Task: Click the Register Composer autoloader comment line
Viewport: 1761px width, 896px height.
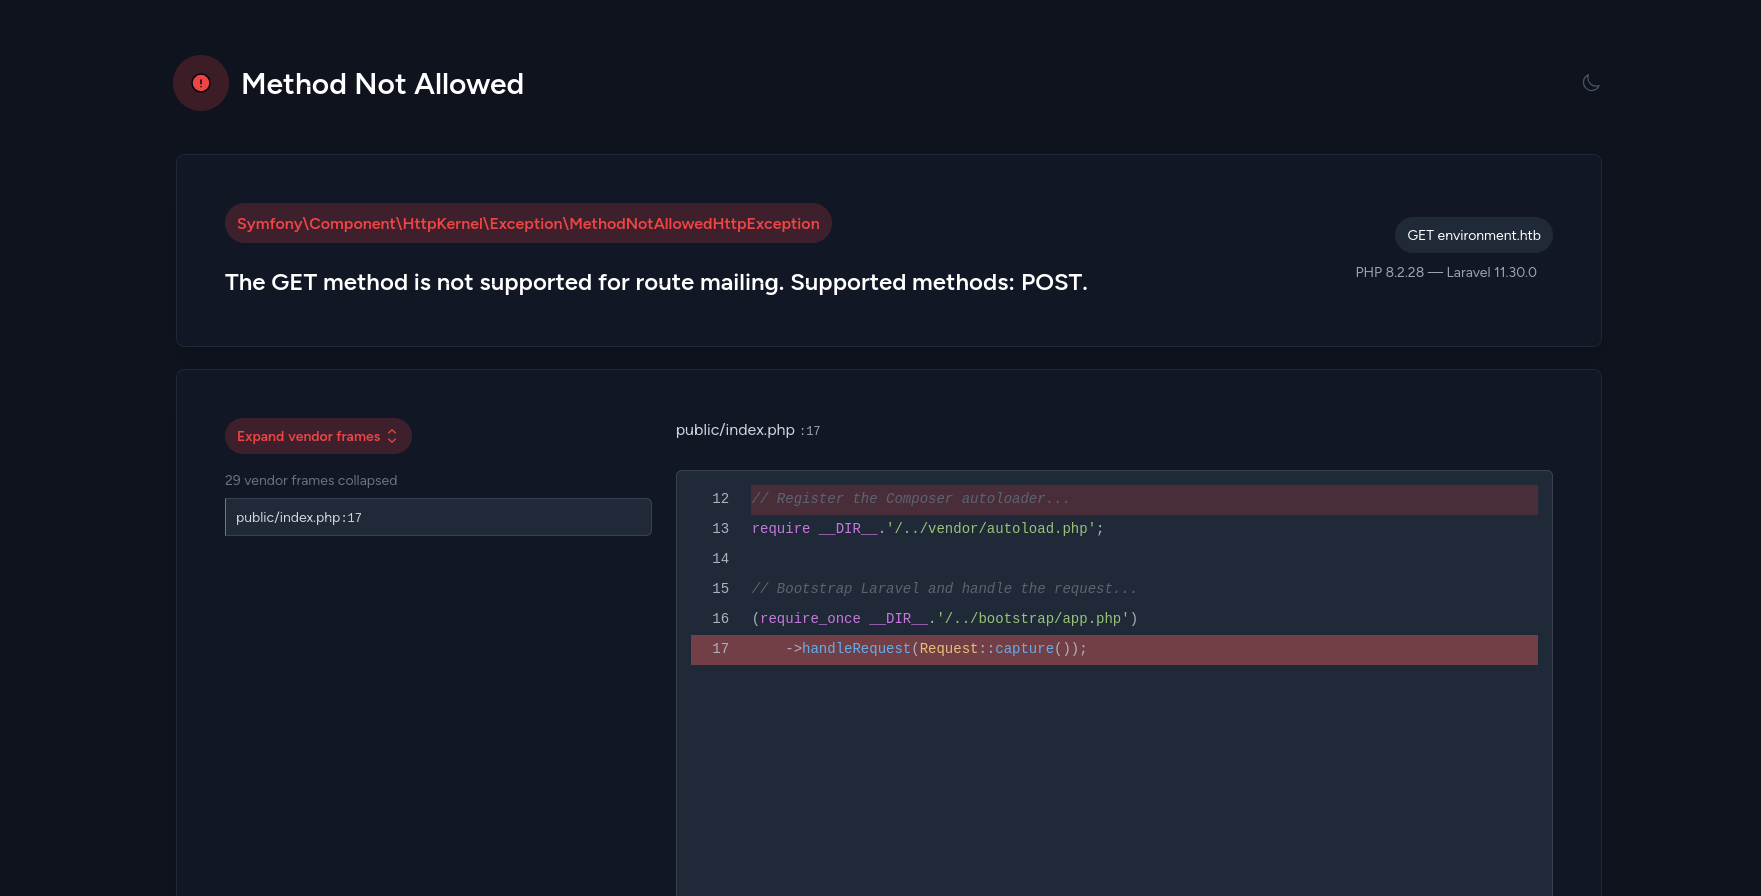Action: click(x=911, y=499)
